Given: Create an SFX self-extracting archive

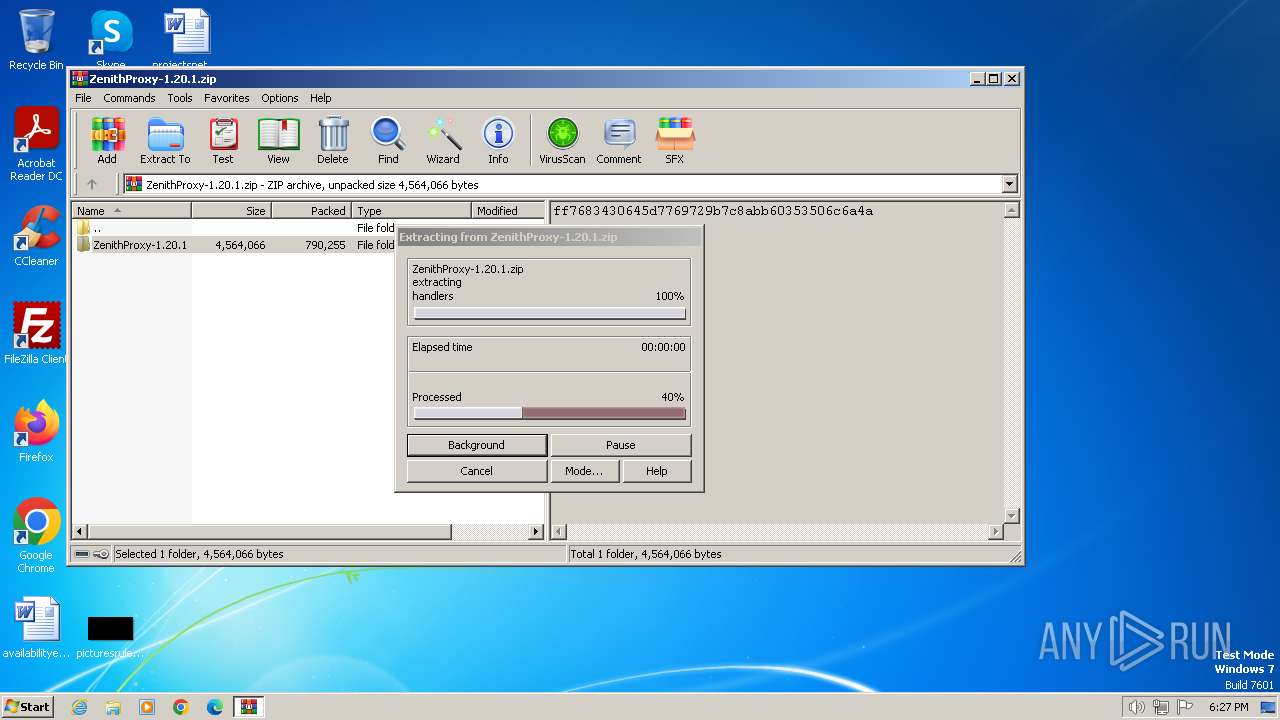Looking at the screenshot, I should pos(675,140).
